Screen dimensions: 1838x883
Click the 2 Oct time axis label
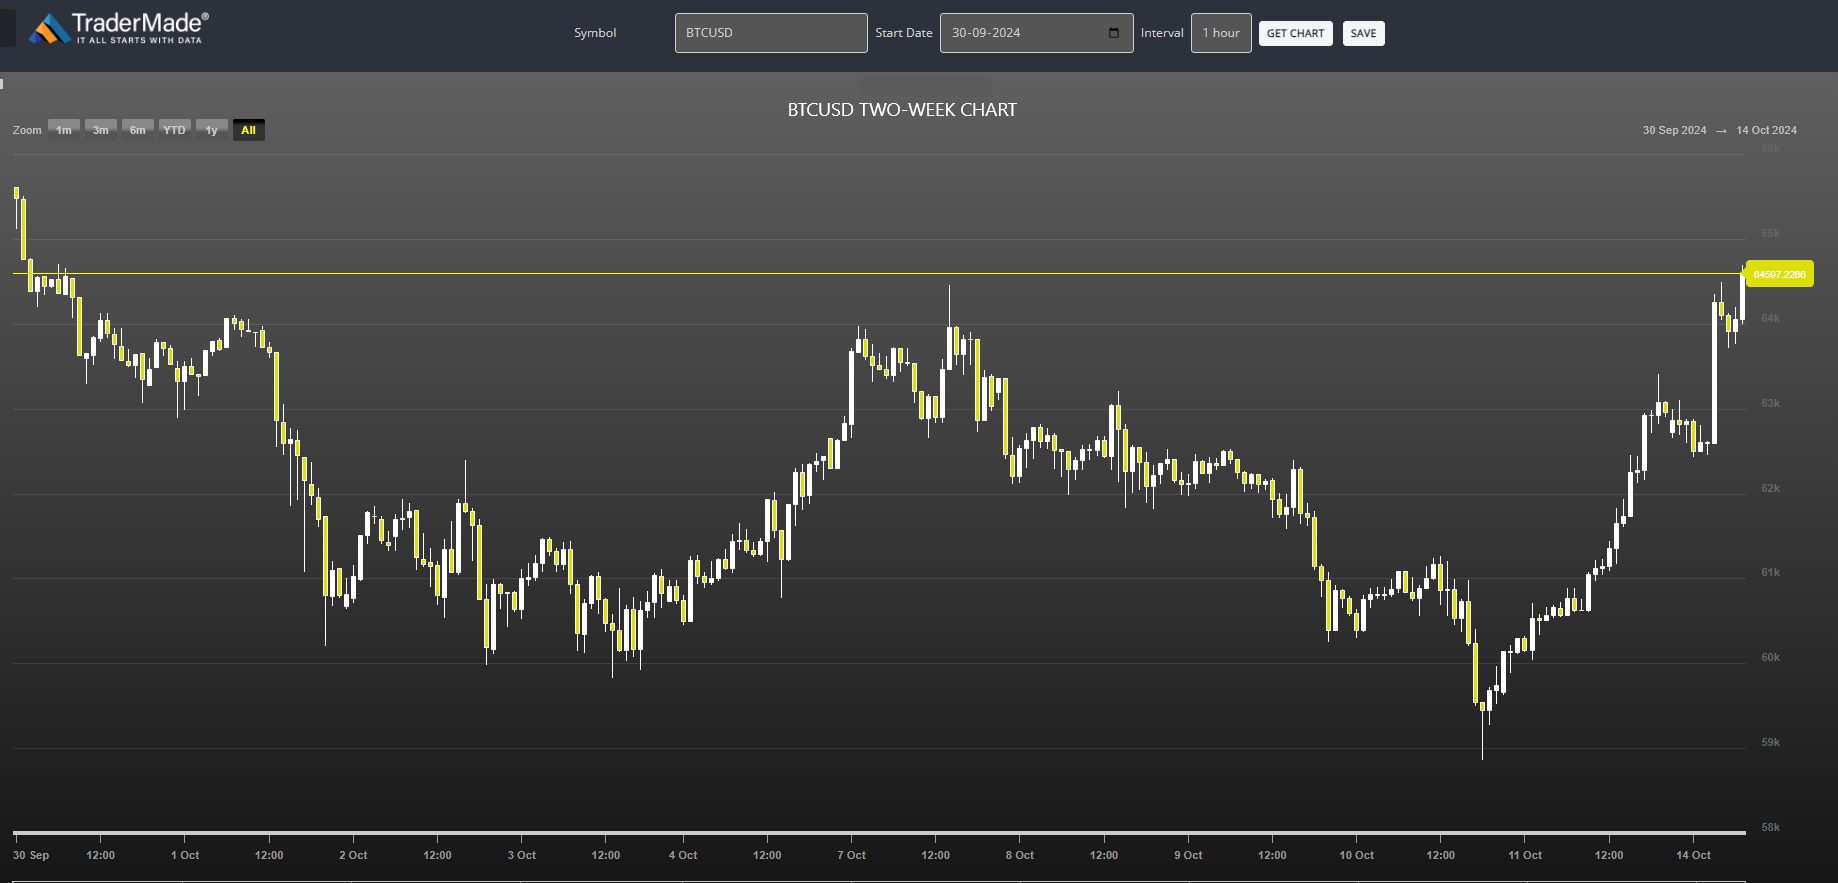point(353,855)
